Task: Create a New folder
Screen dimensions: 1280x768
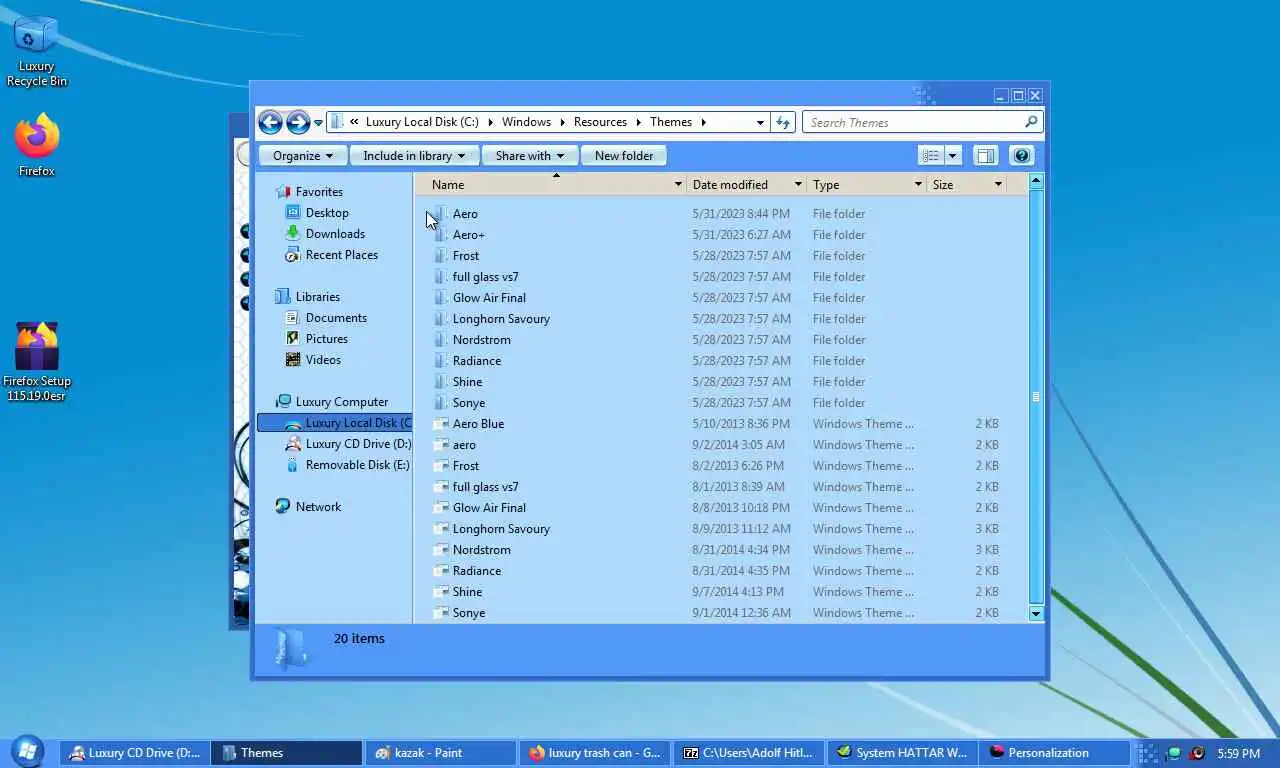Action: coord(624,156)
